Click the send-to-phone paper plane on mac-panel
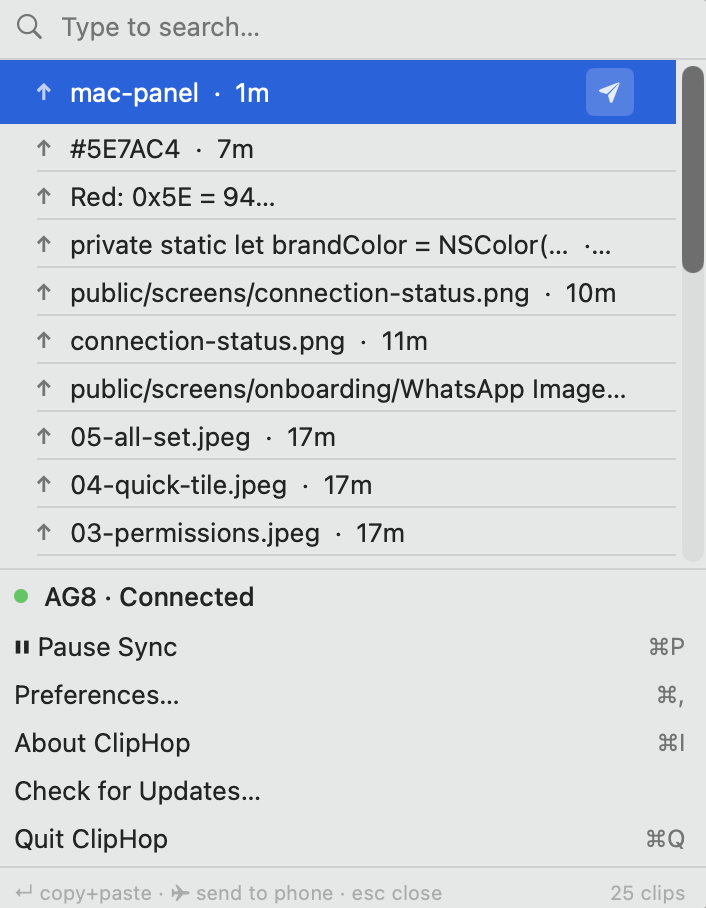The width and height of the screenshot is (706, 908). (x=609, y=92)
